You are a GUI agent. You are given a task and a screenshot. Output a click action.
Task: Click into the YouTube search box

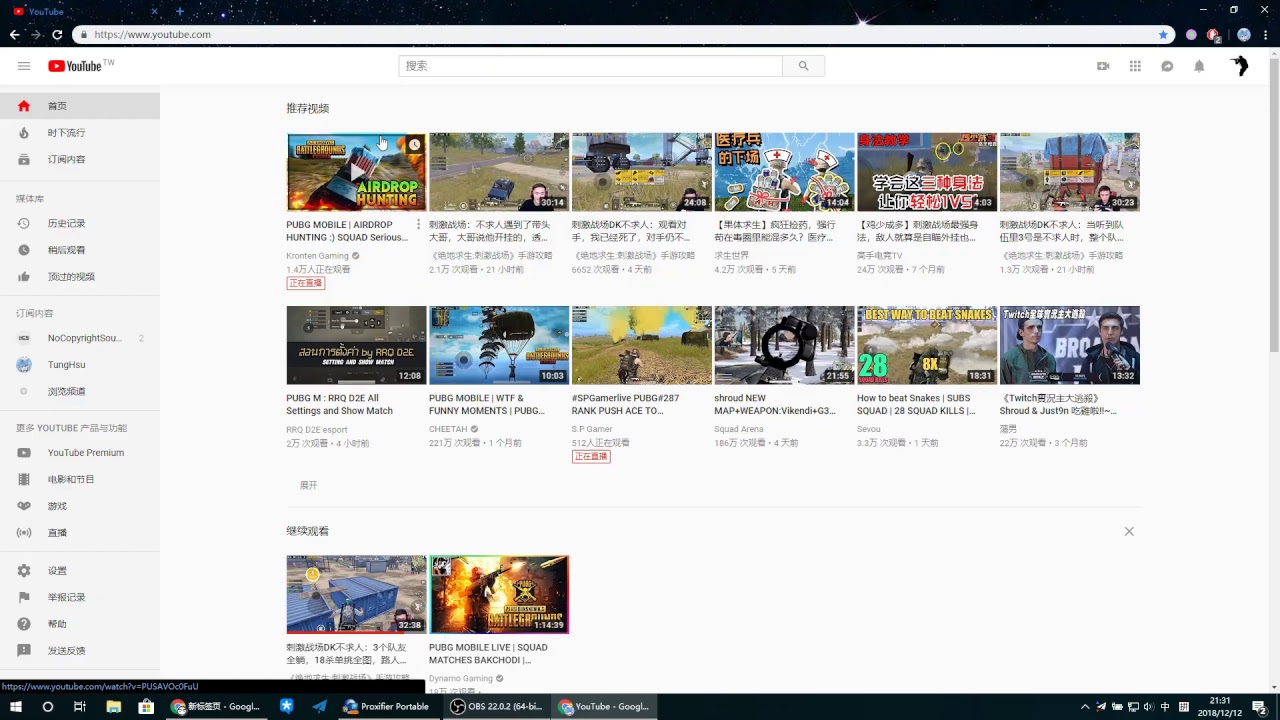click(590, 66)
